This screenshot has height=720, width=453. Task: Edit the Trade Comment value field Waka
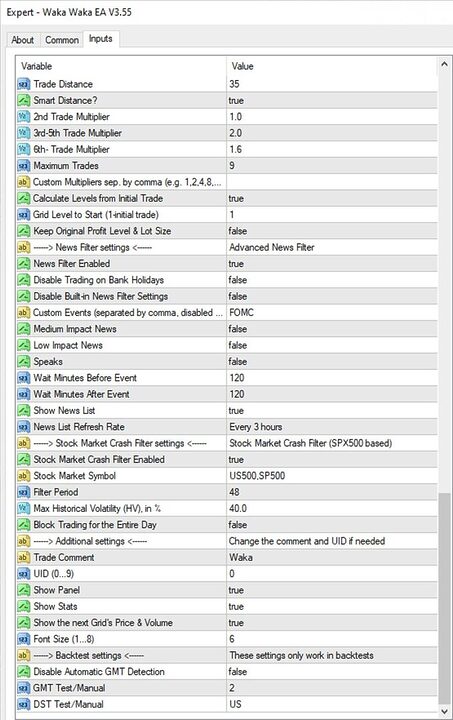click(x=332, y=557)
